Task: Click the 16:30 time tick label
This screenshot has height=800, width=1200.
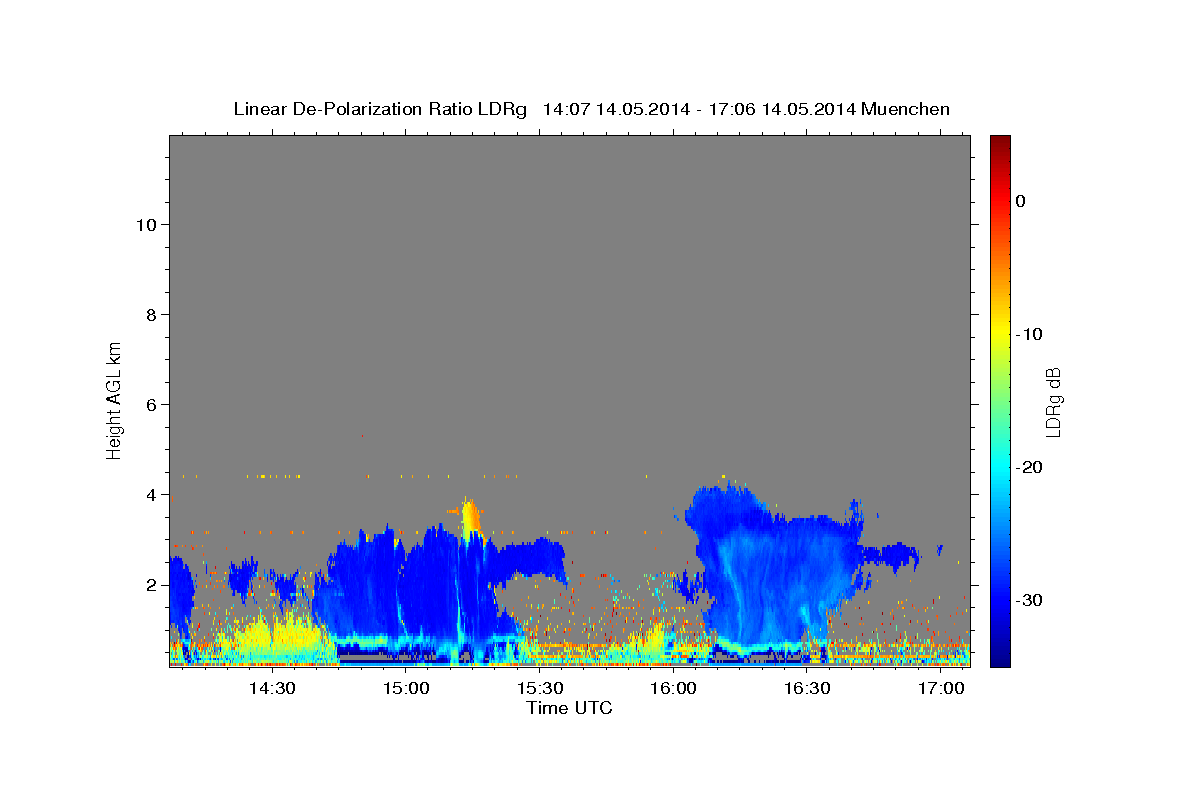Action: pyautogui.click(x=808, y=688)
